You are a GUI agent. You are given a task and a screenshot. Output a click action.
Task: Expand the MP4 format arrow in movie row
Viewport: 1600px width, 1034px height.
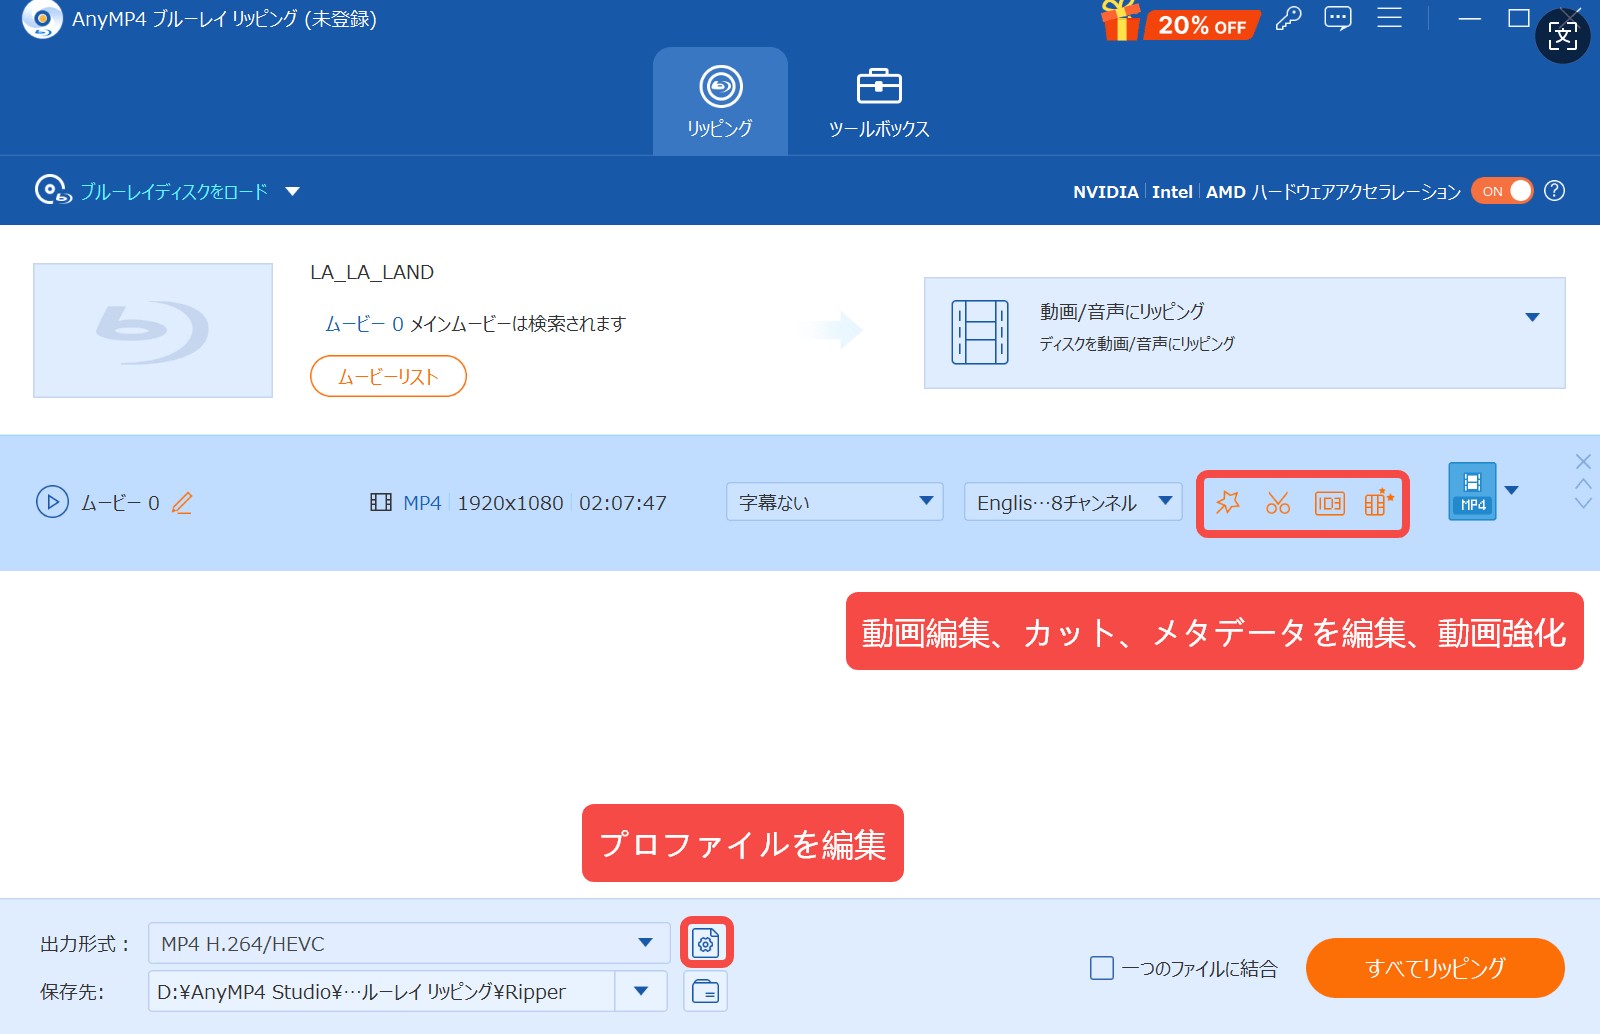click(1512, 490)
